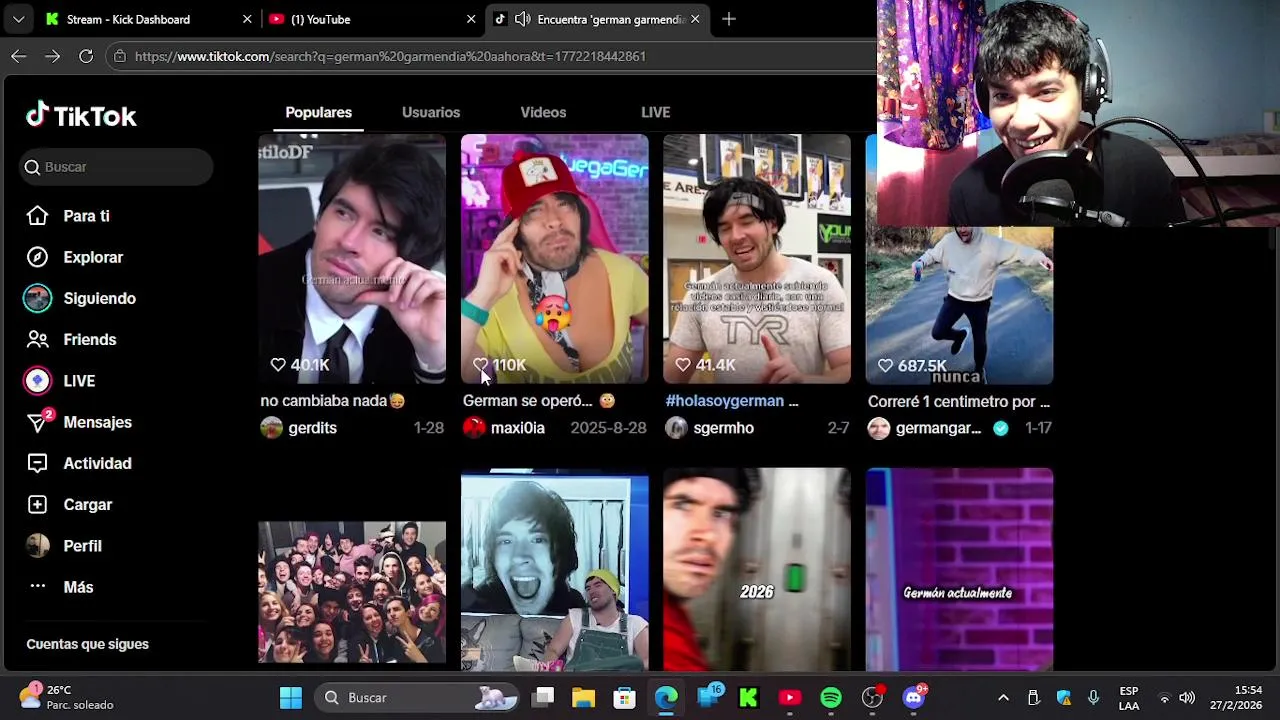This screenshot has width=1280, height=720.
Task: Open the #holasoygerman video thumbnail
Action: click(x=757, y=259)
